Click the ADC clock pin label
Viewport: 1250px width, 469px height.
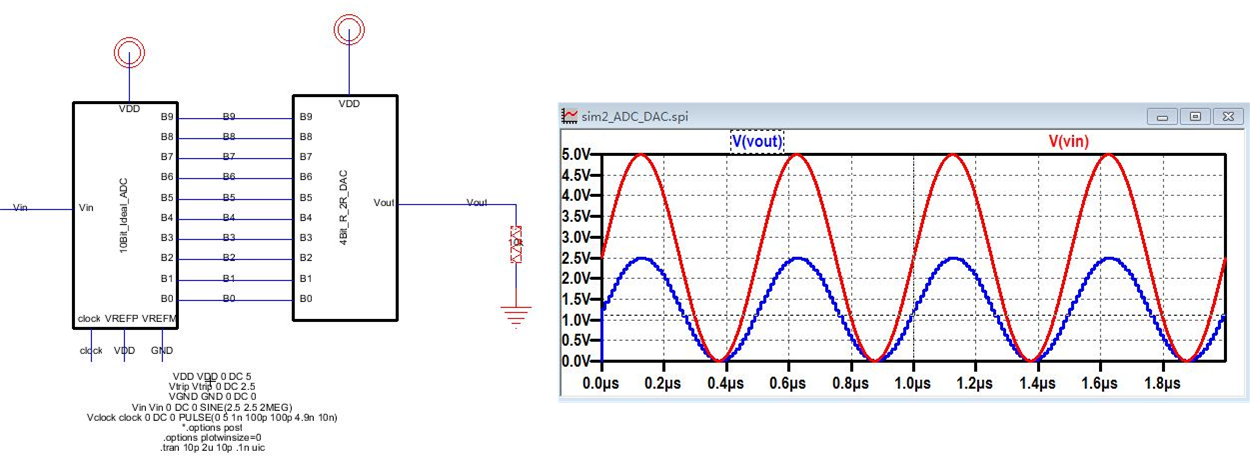(88, 319)
